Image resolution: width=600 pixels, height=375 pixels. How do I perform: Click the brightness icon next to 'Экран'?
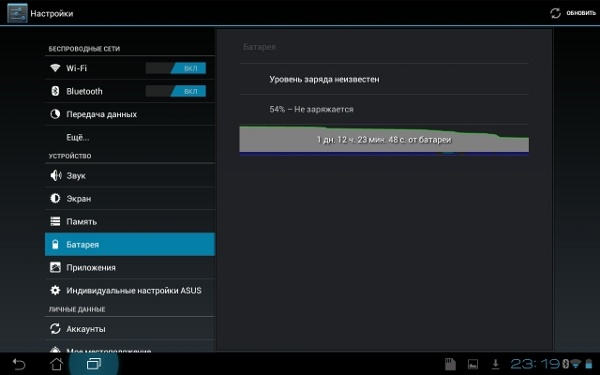(x=55, y=198)
